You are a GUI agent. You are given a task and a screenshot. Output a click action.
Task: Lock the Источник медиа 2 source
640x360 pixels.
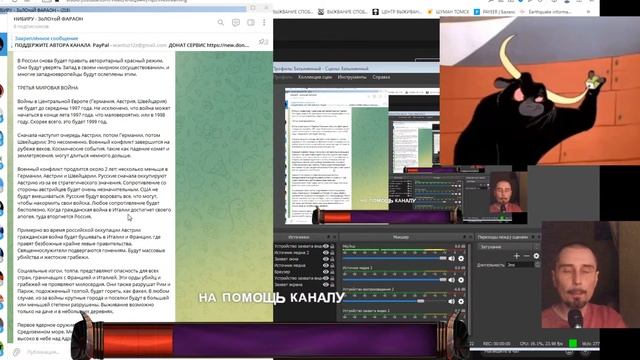click(x=333, y=253)
